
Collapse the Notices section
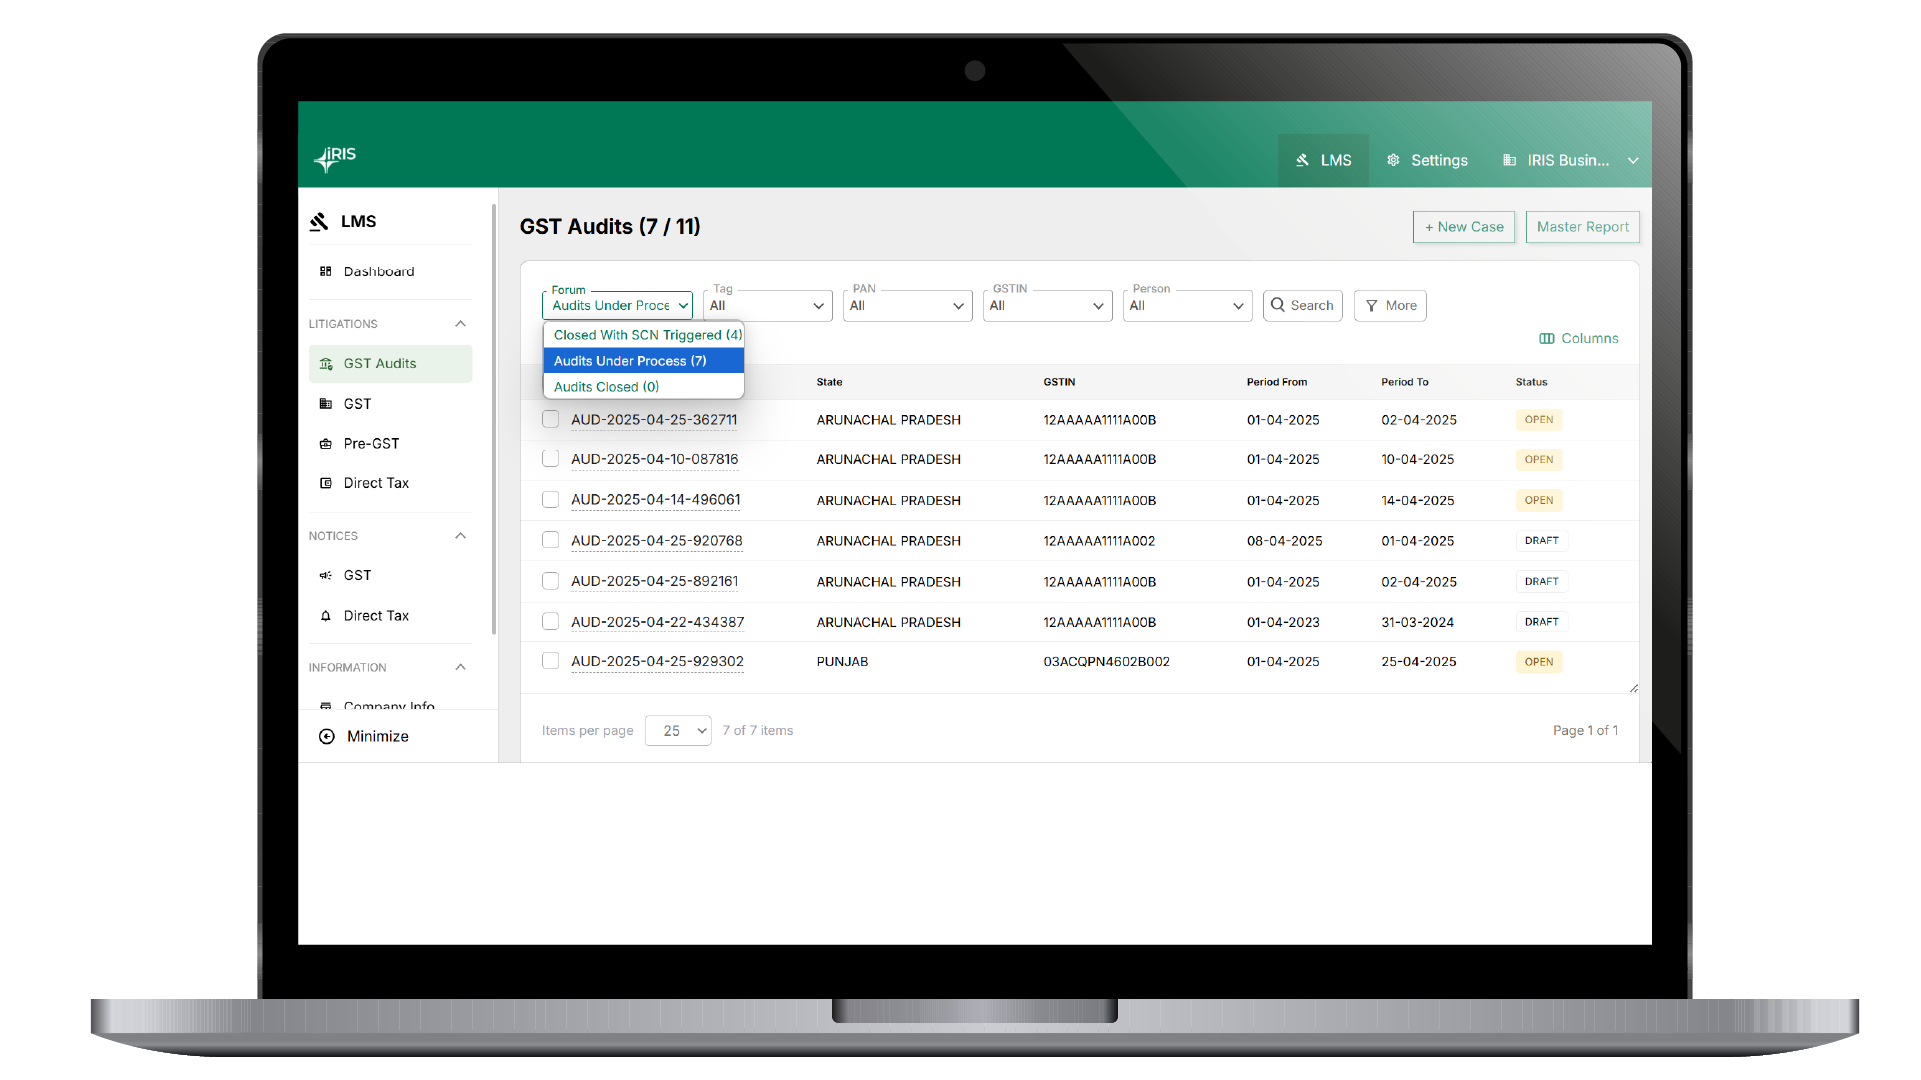click(x=460, y=535)
